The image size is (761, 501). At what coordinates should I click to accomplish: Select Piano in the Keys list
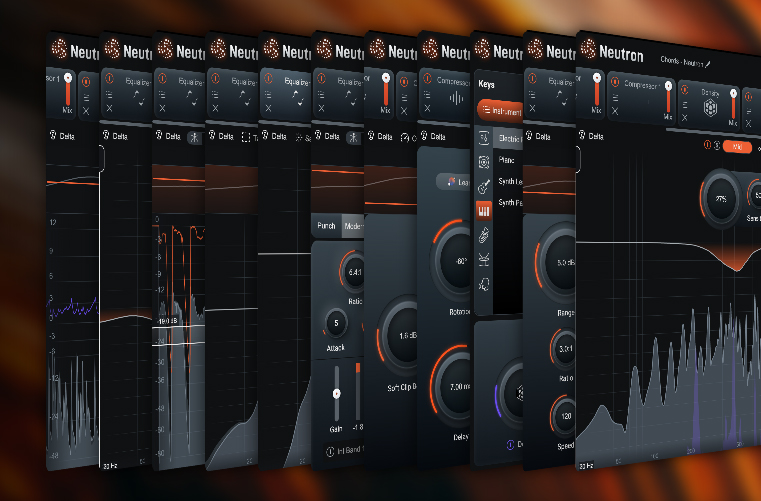(x=506, y=160)
